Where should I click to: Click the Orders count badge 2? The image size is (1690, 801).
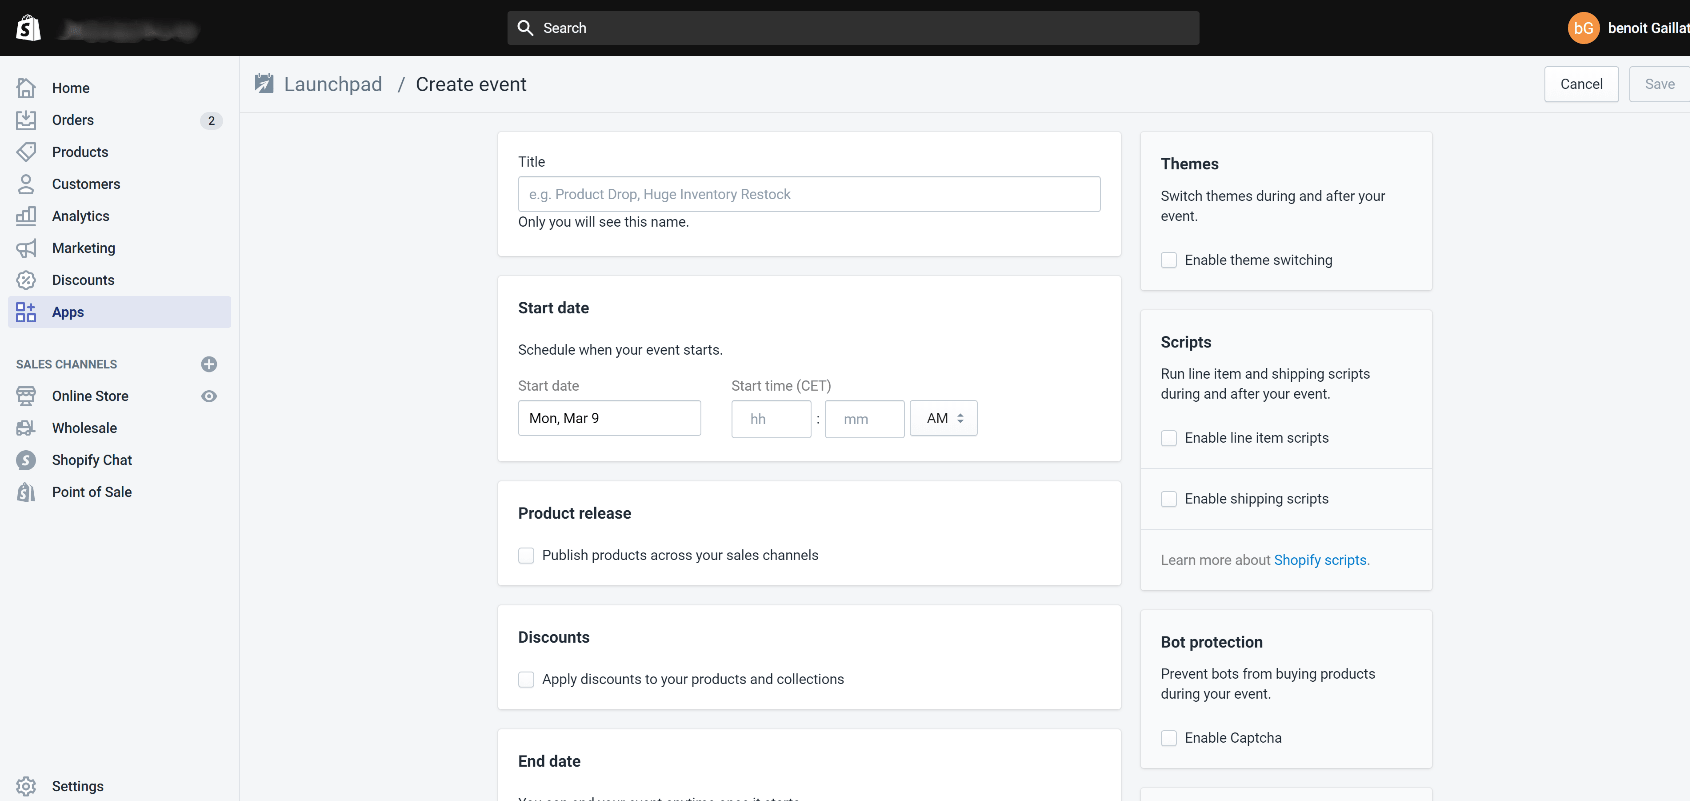211,120
